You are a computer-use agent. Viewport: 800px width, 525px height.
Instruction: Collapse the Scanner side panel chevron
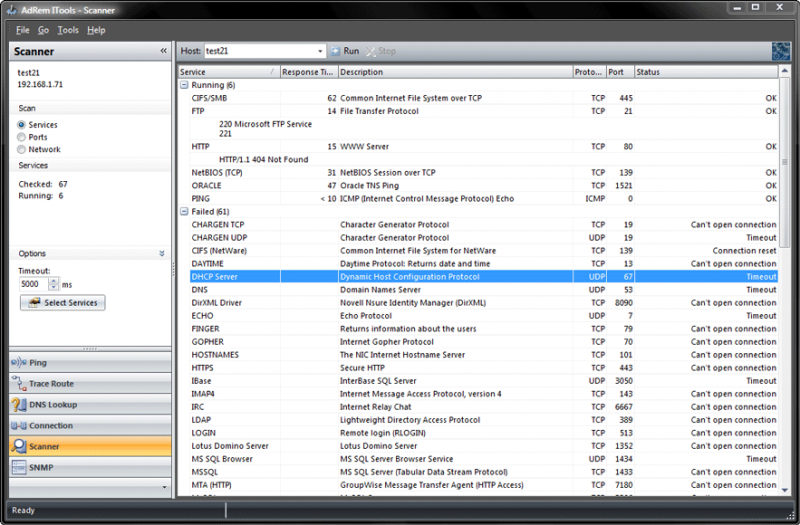pos(163,51)
